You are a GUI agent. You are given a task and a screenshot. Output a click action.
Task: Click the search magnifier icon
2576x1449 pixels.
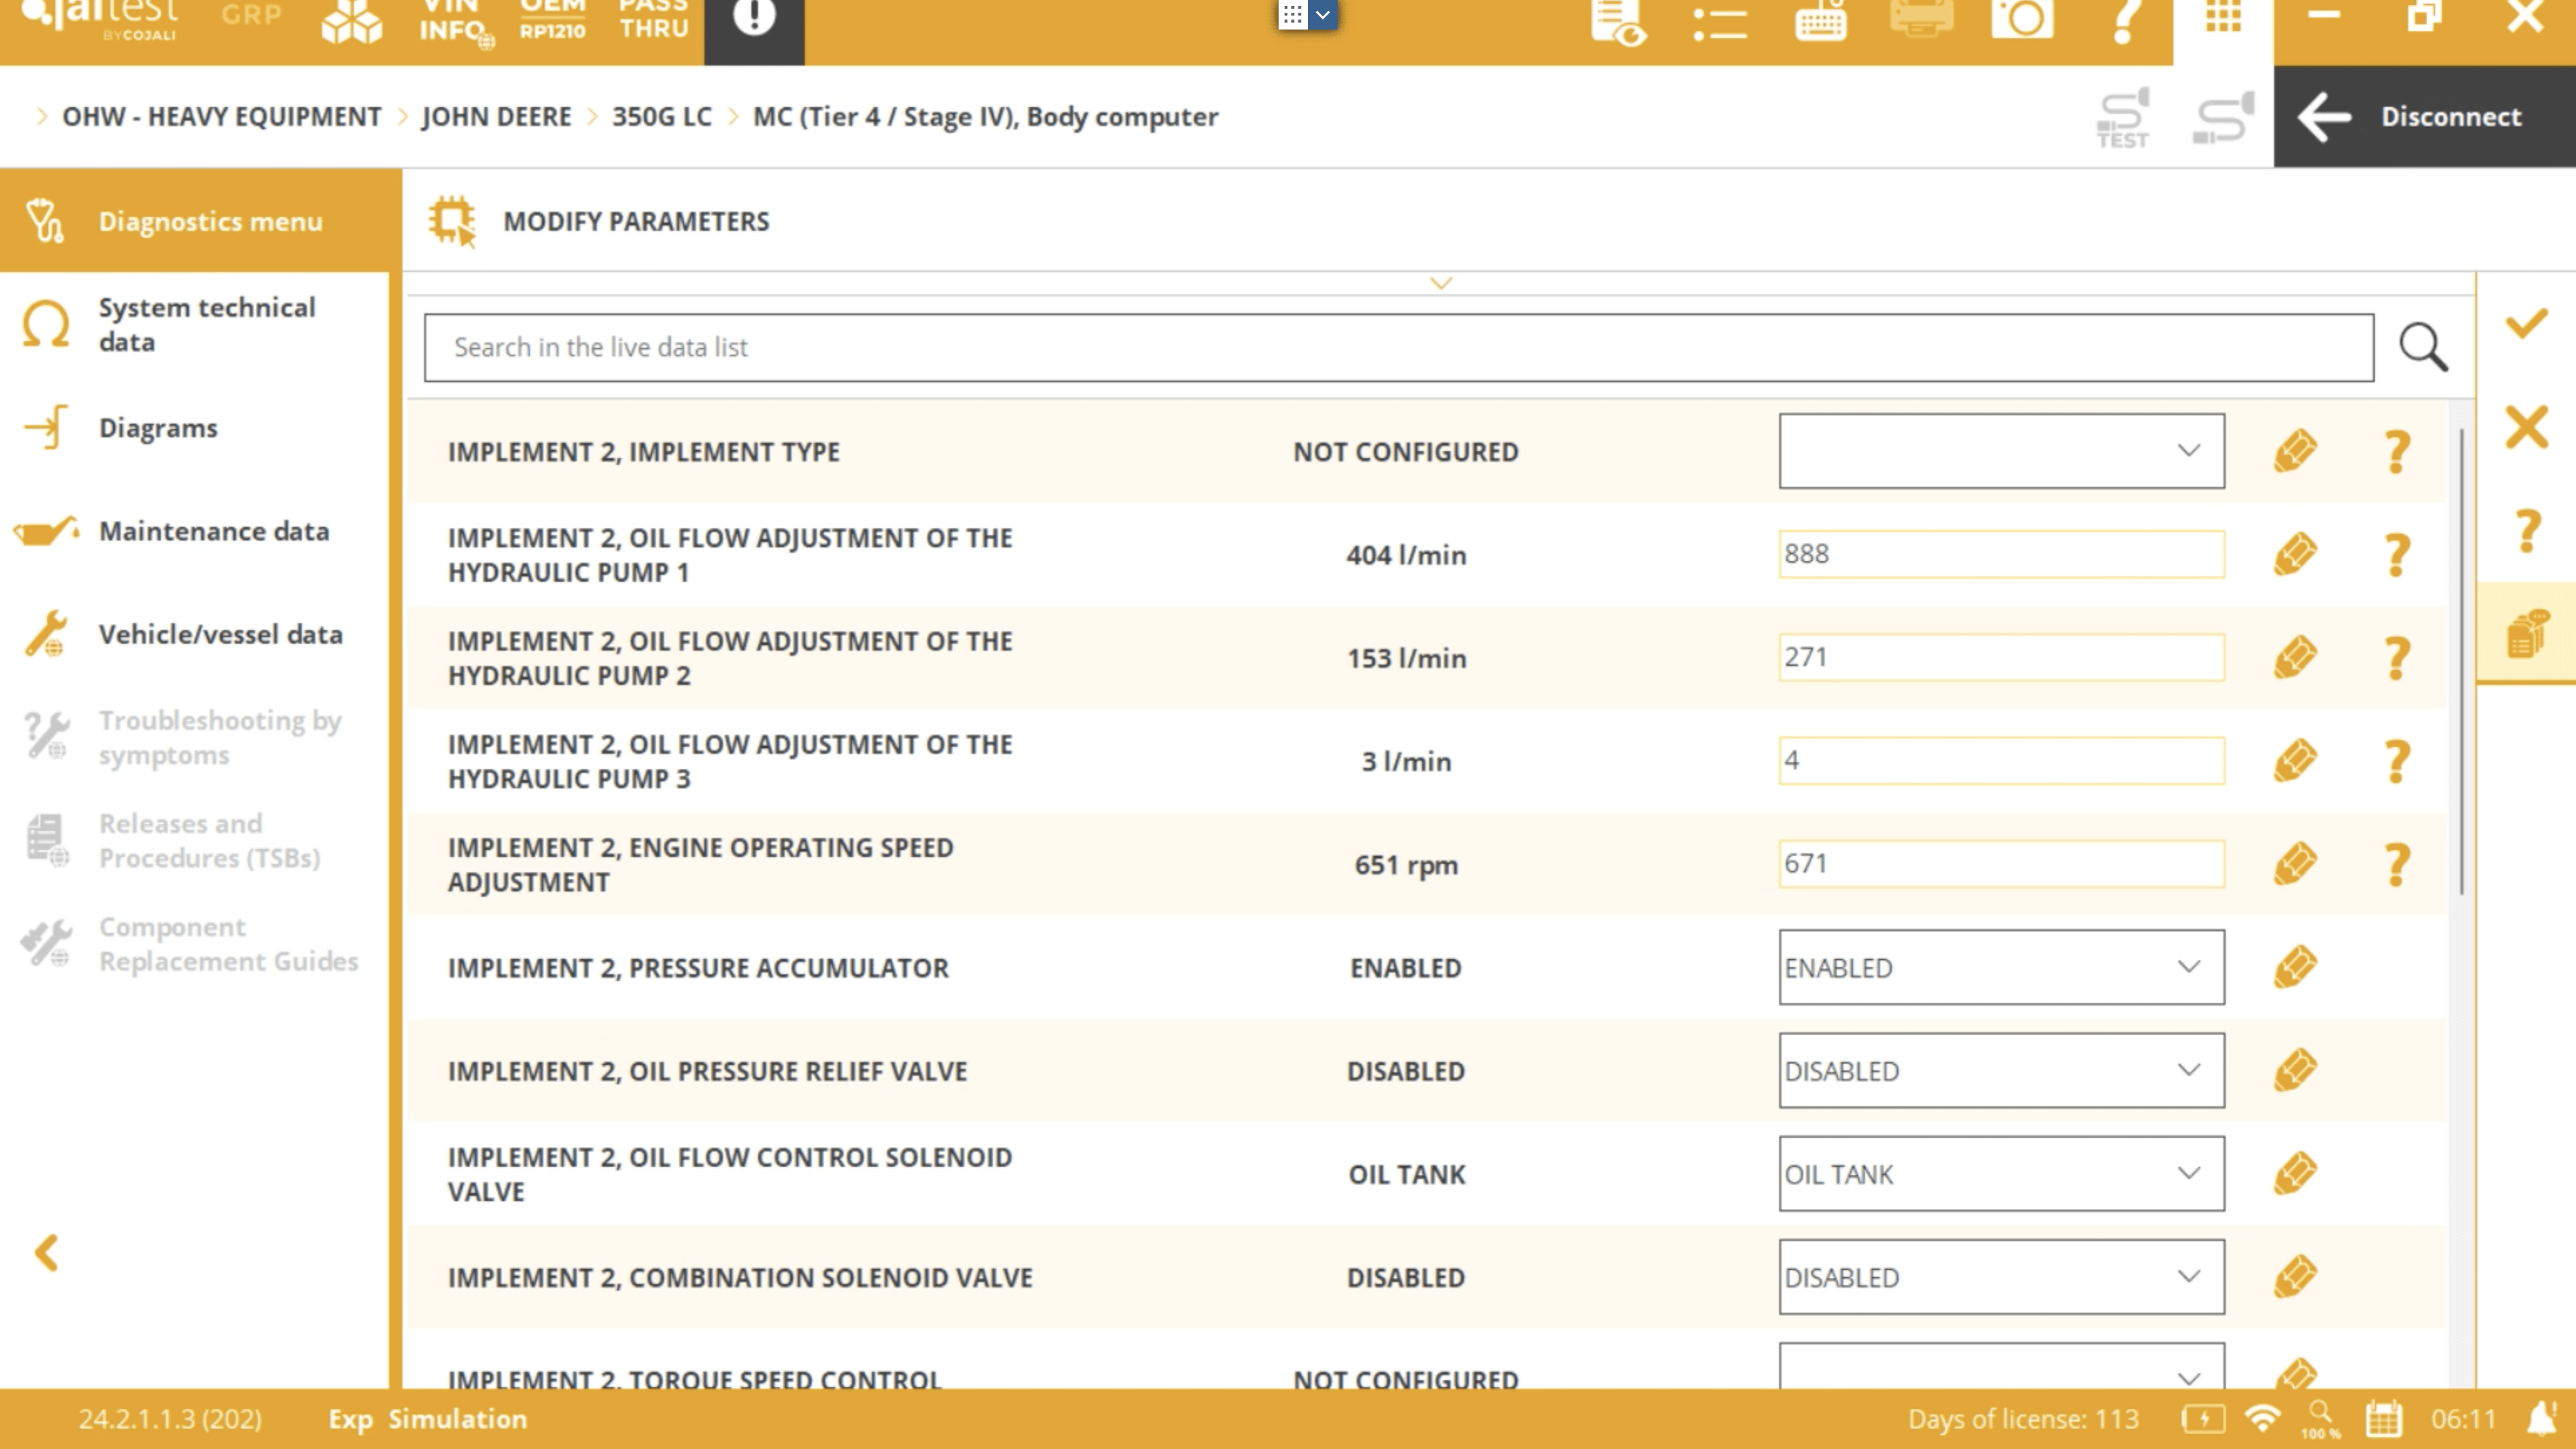pyautogui.click(x=2423, y=348)
